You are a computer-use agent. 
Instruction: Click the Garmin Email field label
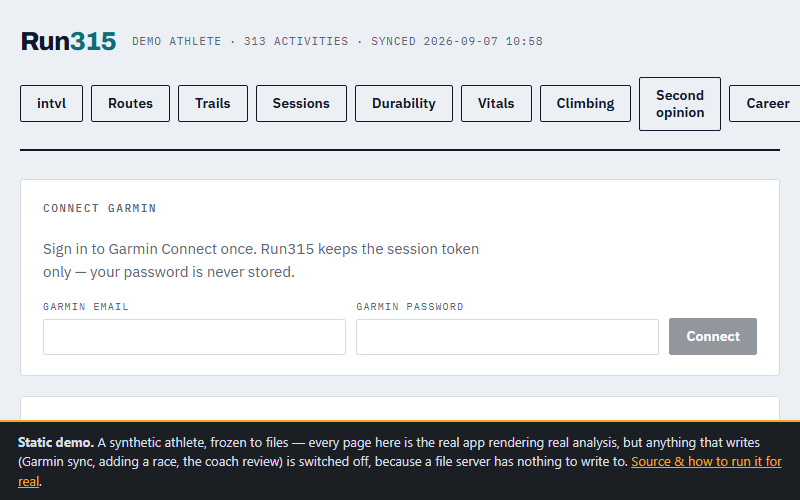[x=86, y=307]
